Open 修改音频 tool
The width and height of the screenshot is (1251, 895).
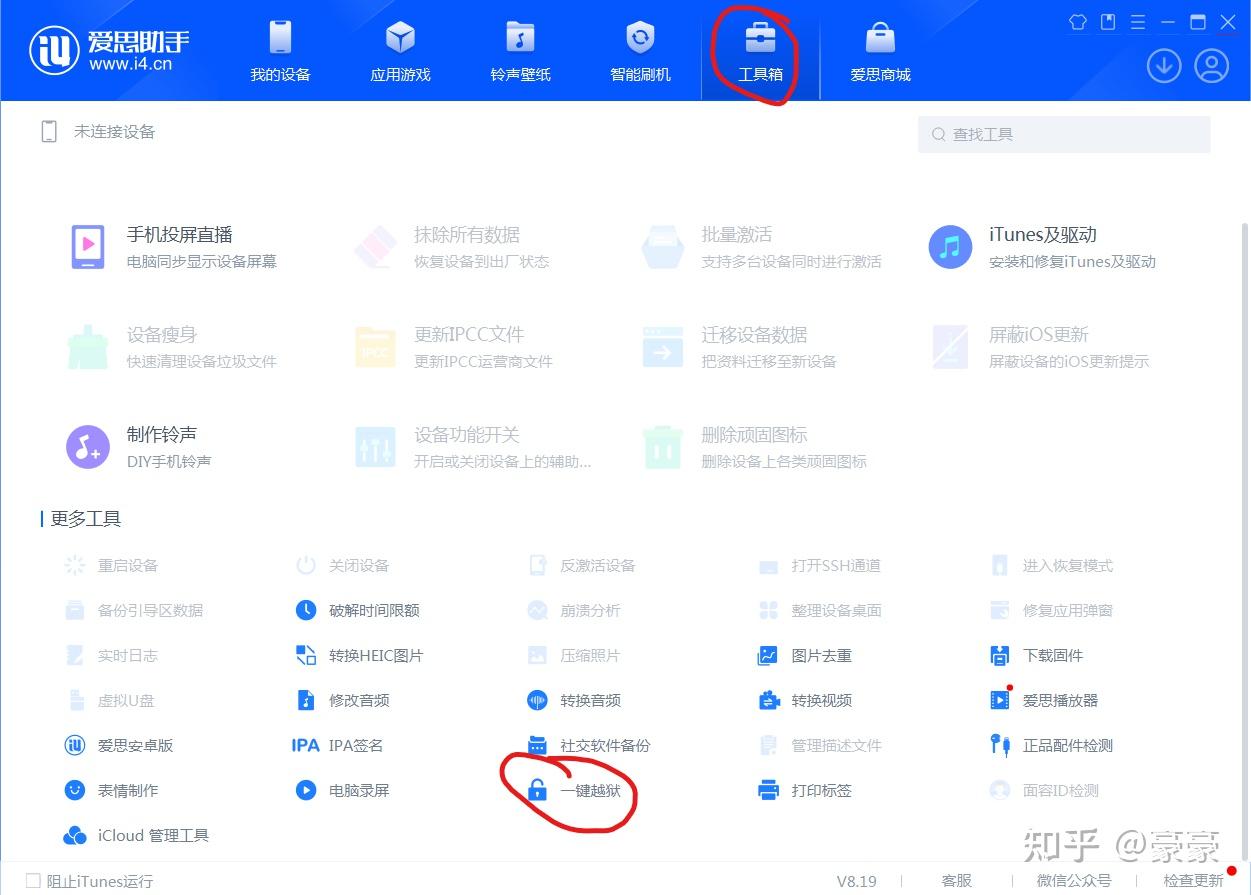click(342, 700)
